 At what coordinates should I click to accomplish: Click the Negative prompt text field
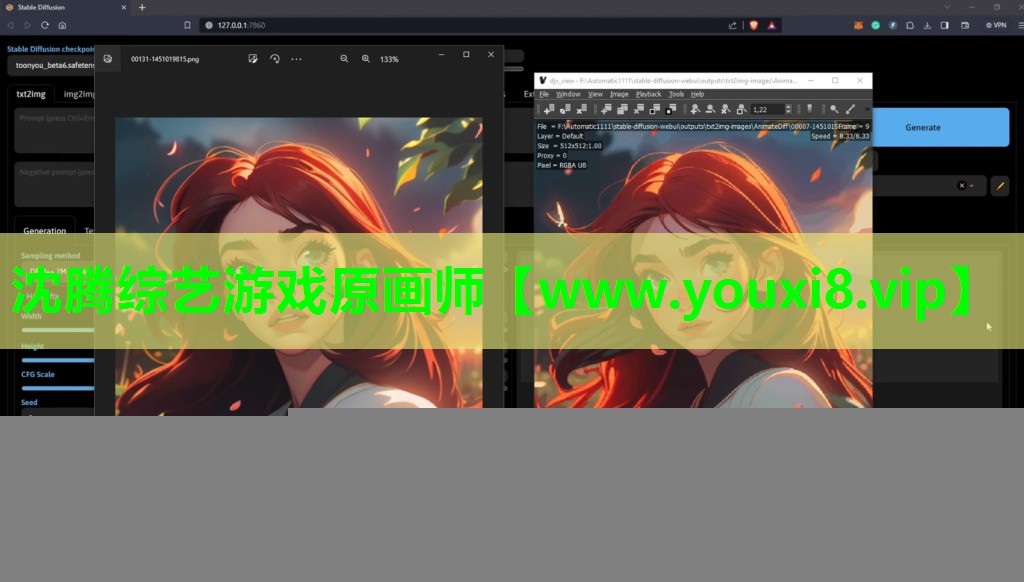pos(55,184)
